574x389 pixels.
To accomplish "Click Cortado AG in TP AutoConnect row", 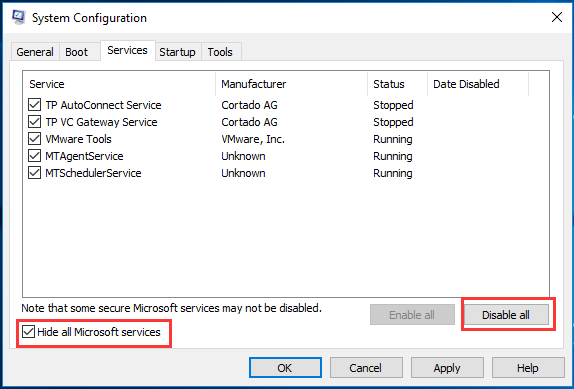I will [x=249, y=105].
